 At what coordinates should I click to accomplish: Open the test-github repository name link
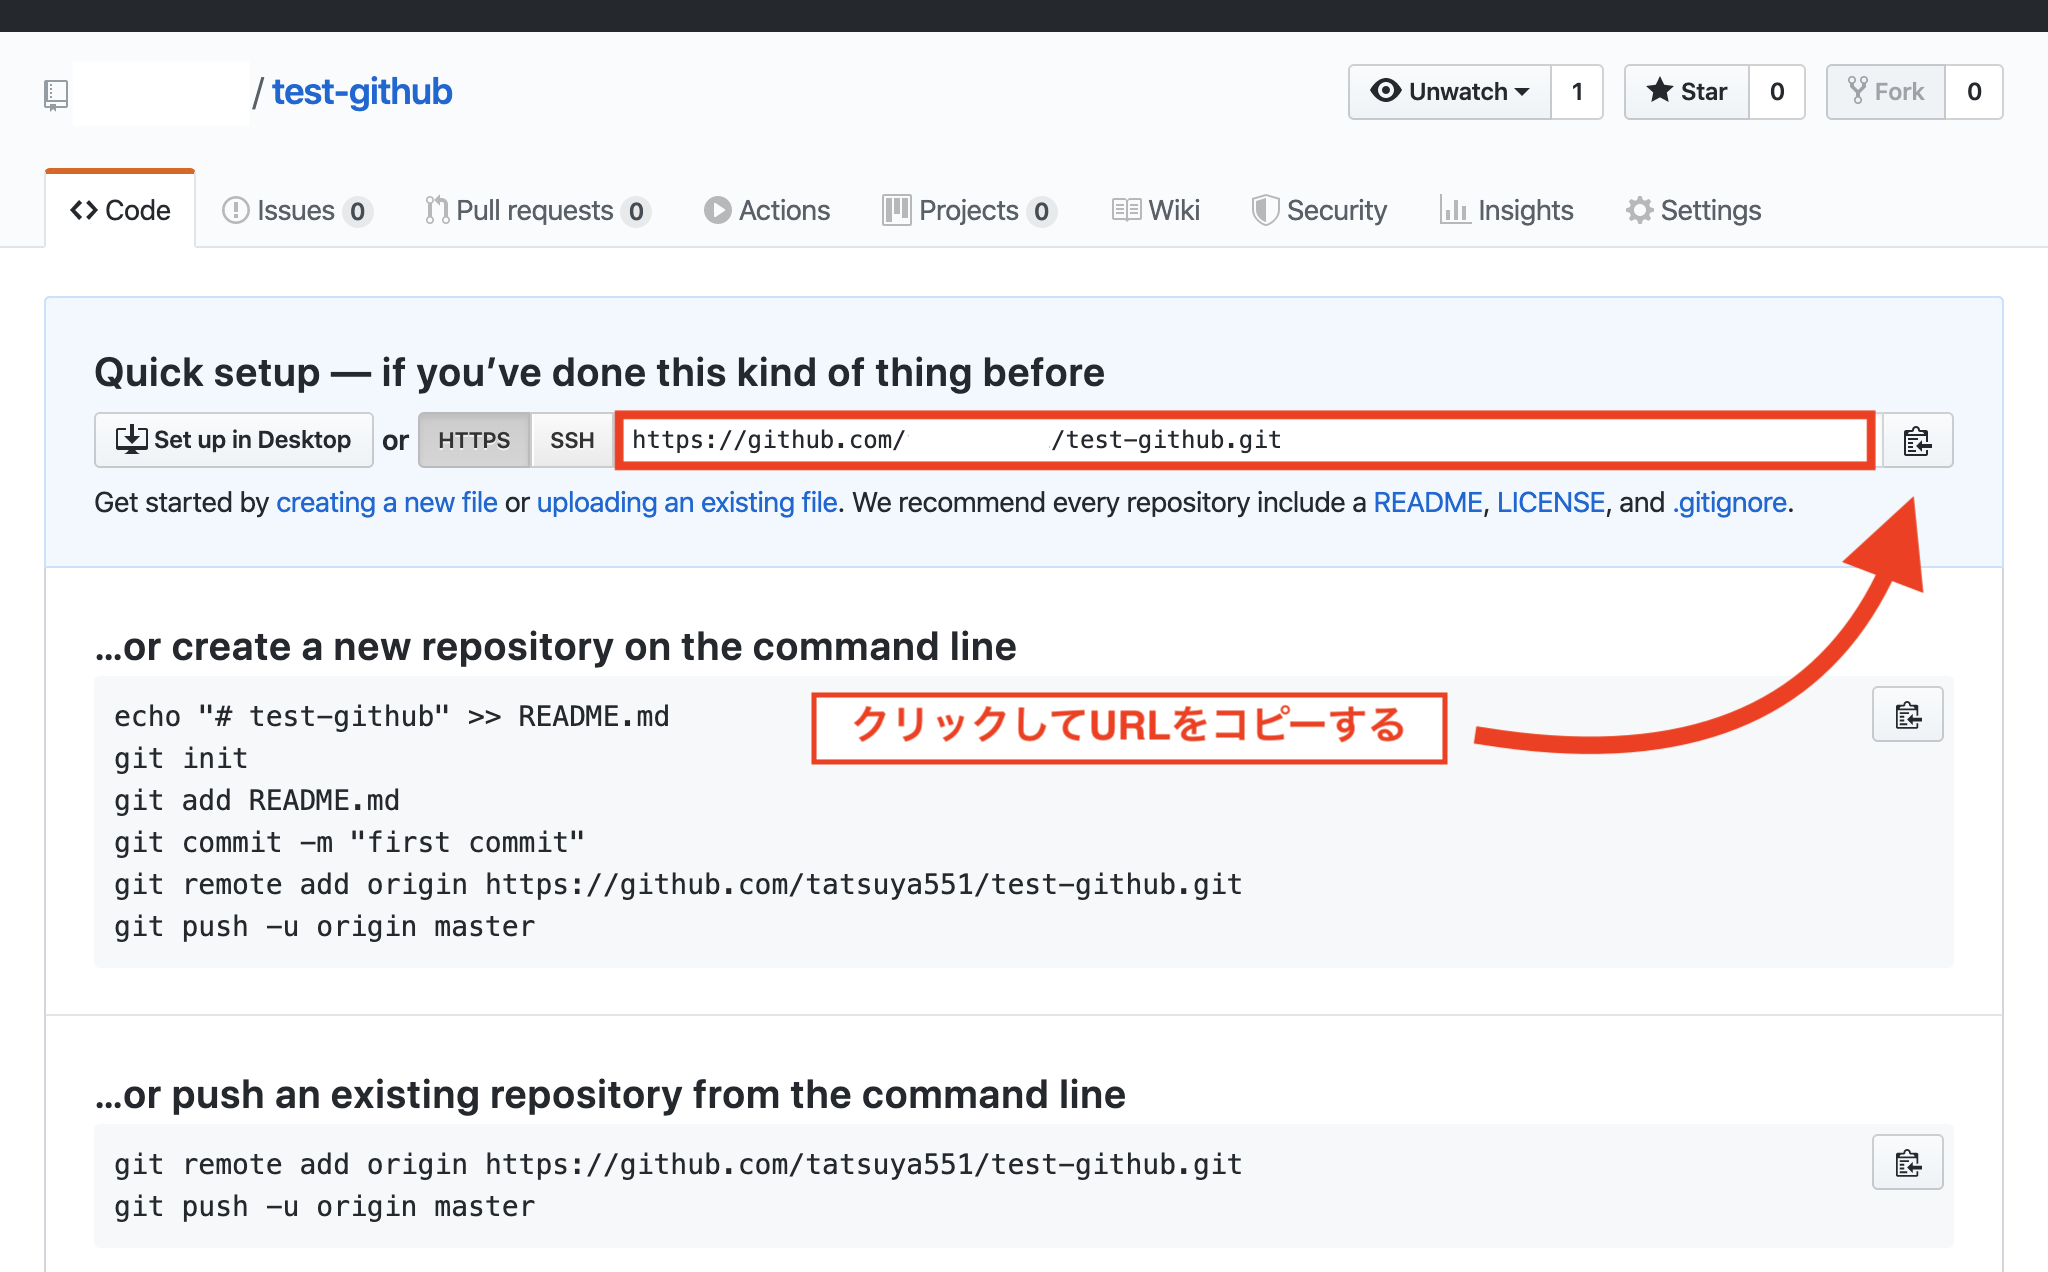(362, 92)
